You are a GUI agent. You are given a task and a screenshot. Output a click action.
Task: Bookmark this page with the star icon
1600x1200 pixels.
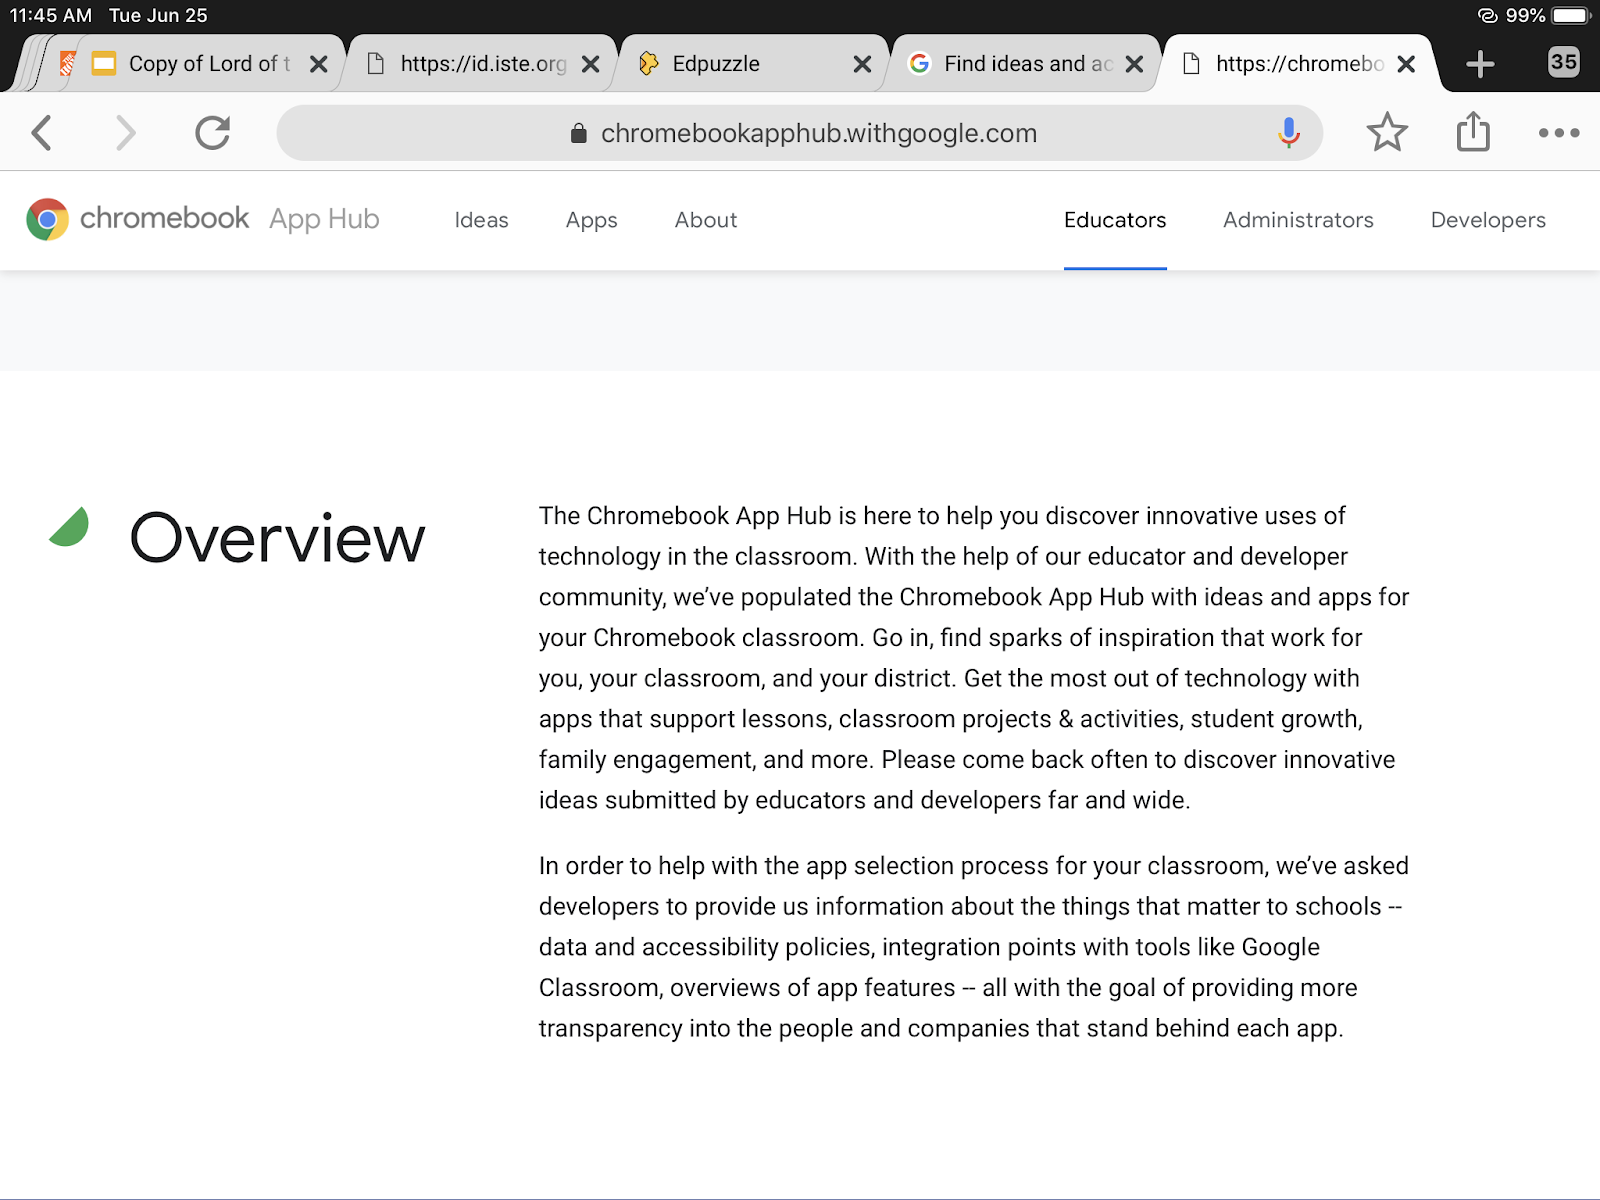[1387, 132]
